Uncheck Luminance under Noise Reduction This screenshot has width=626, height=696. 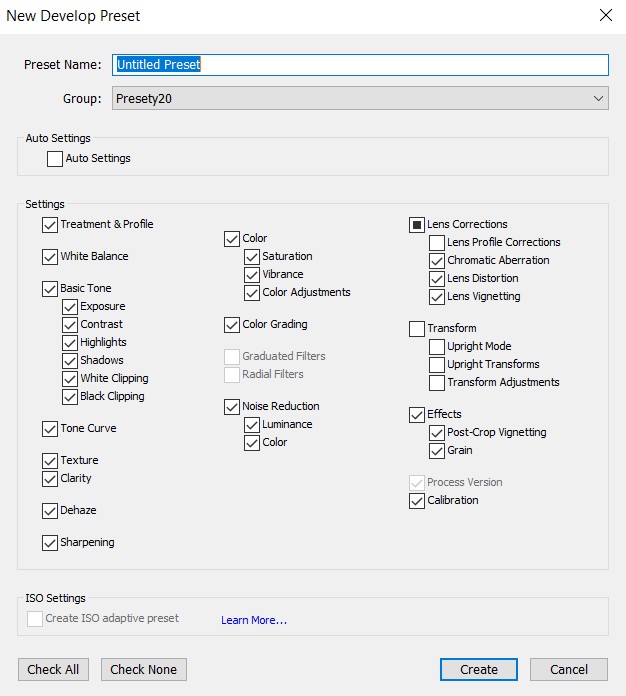[x=252, y=425]
